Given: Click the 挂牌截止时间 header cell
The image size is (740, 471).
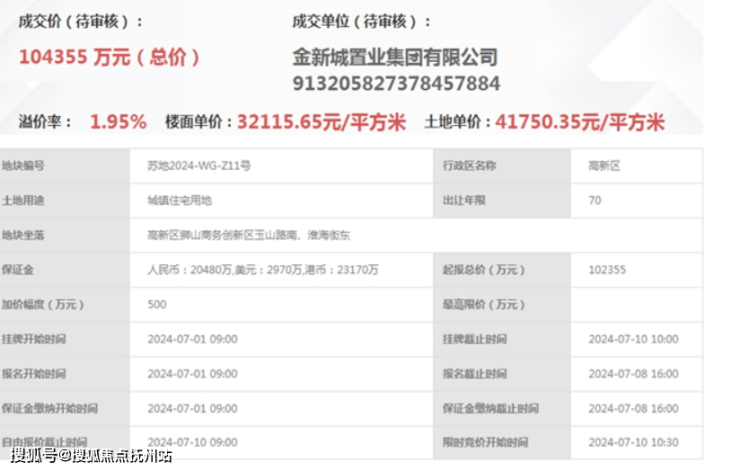Looking at the screenshot, I should pos(502,339).
